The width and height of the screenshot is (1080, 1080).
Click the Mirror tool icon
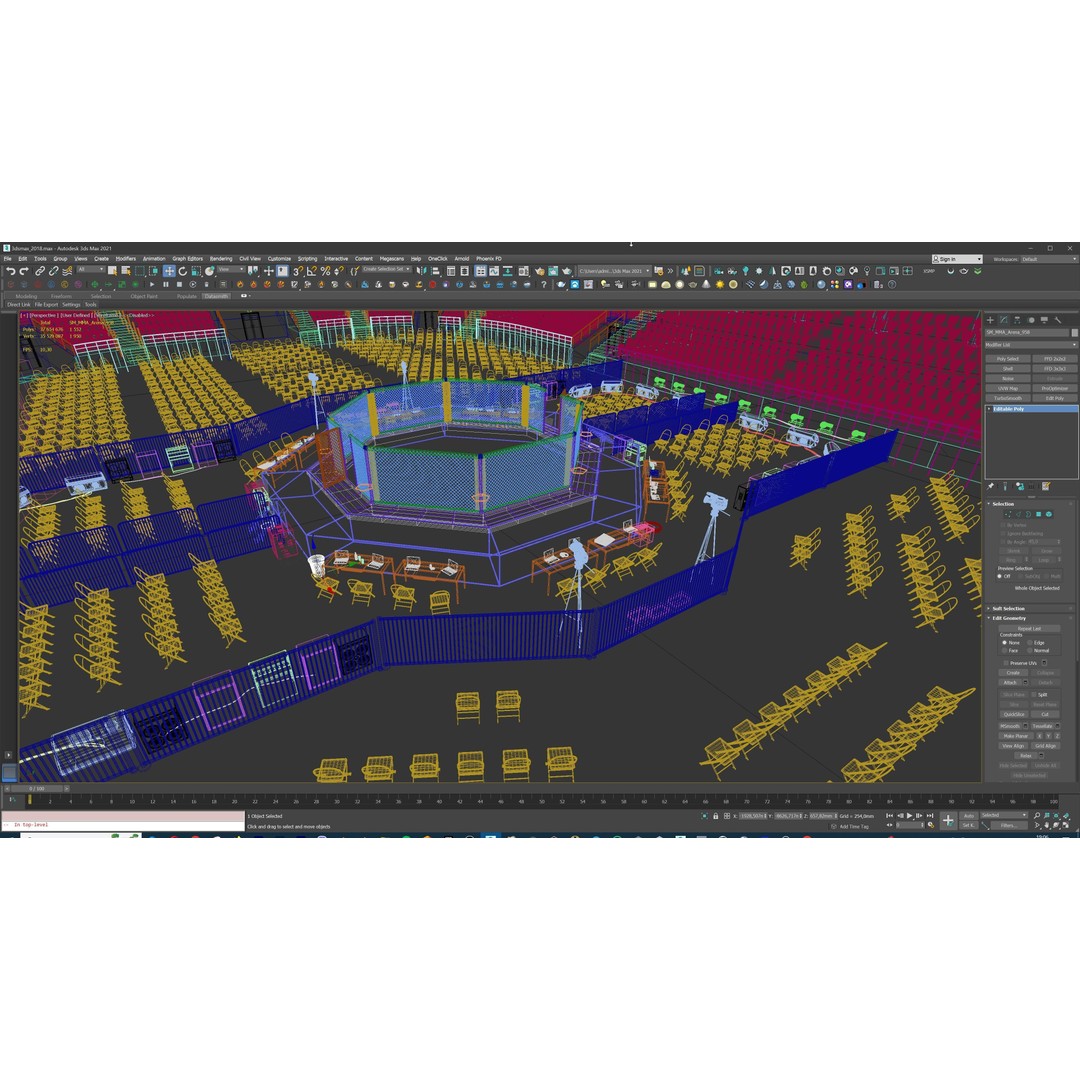(x=422, y=271)
